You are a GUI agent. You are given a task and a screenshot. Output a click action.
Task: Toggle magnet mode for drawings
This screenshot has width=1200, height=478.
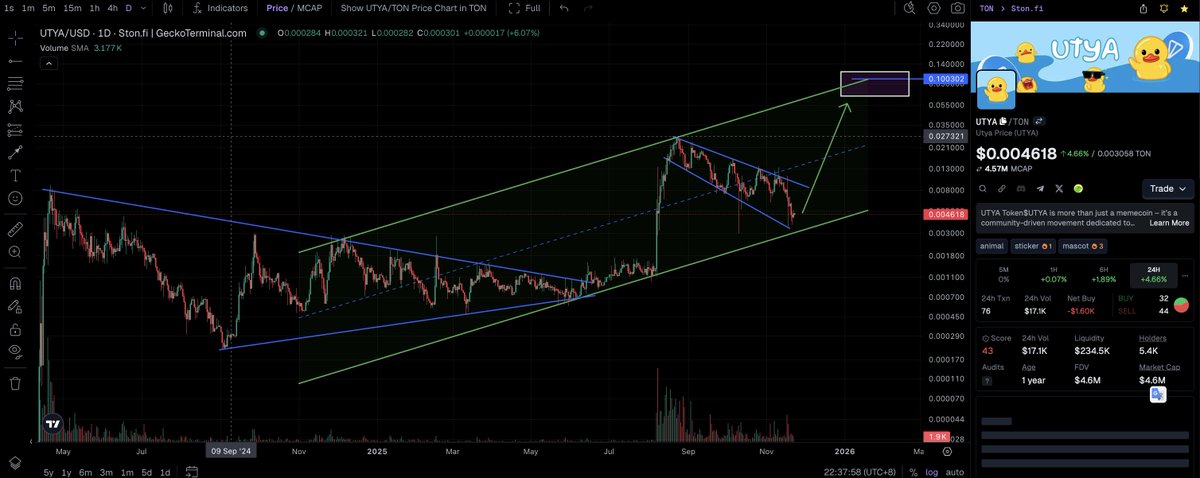click(x=15, y=282)
